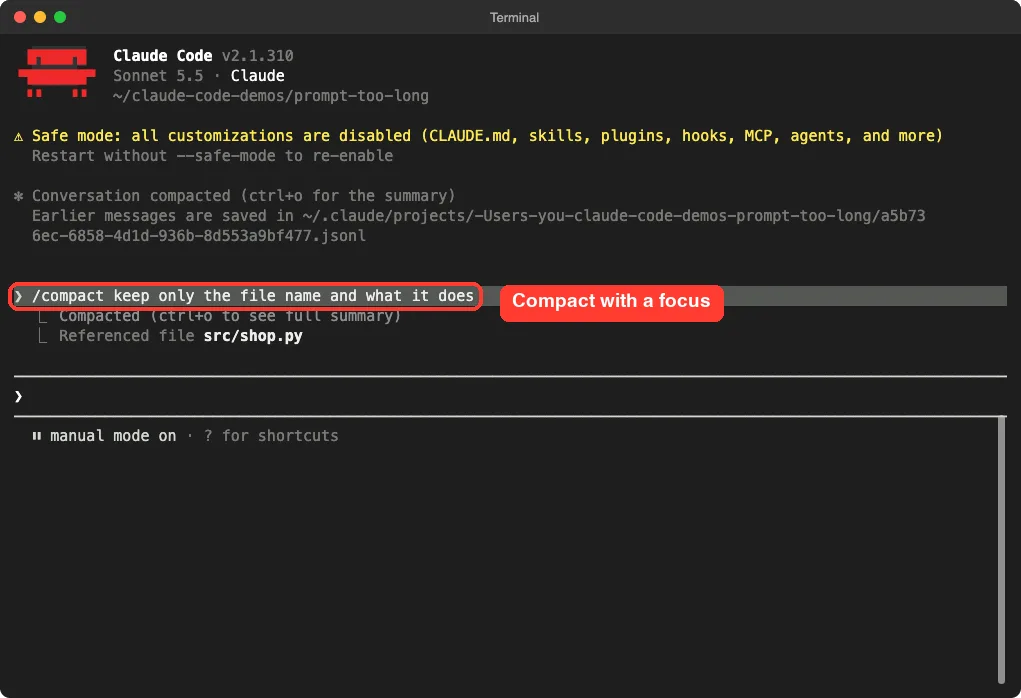Click the Safe mode warning line
Image resolution: width=1021 pixels, height=698 pixels.
tap(487, 135)
